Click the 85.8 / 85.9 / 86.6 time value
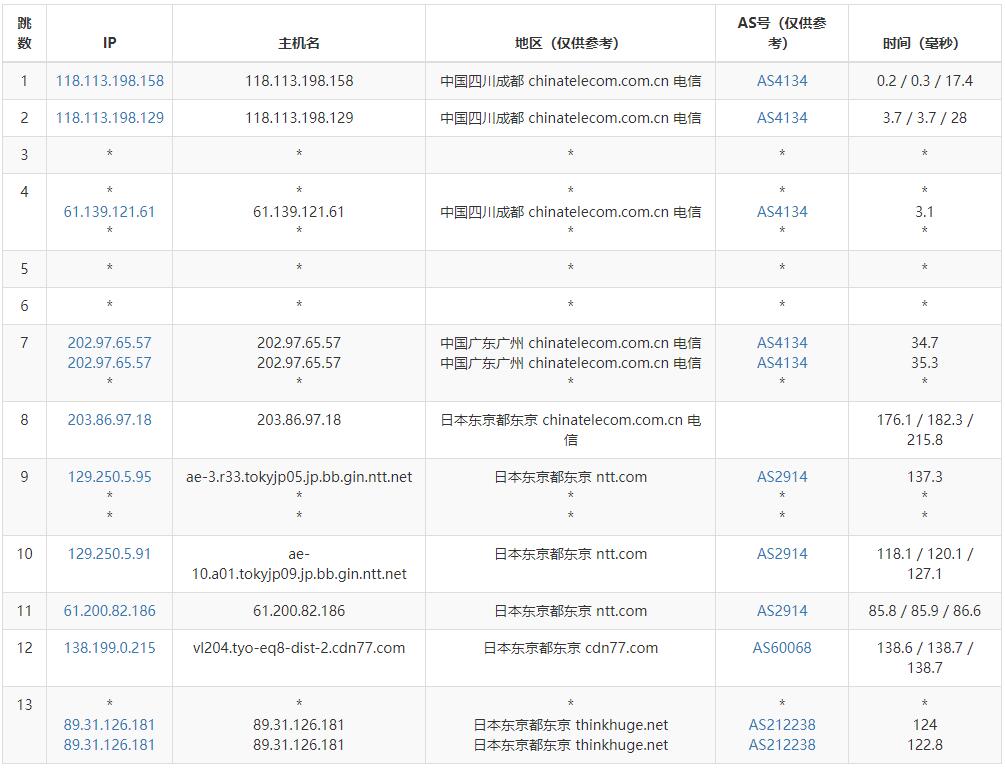 [925, 611]
